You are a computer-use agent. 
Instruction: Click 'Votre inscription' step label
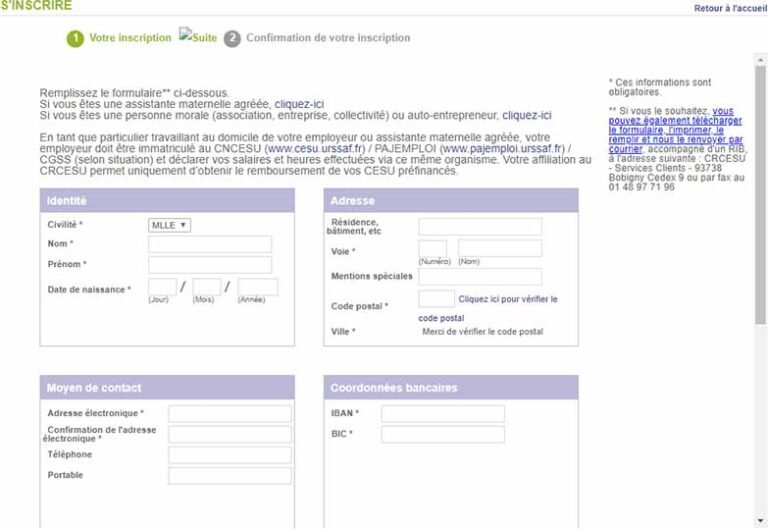point(130,38)
